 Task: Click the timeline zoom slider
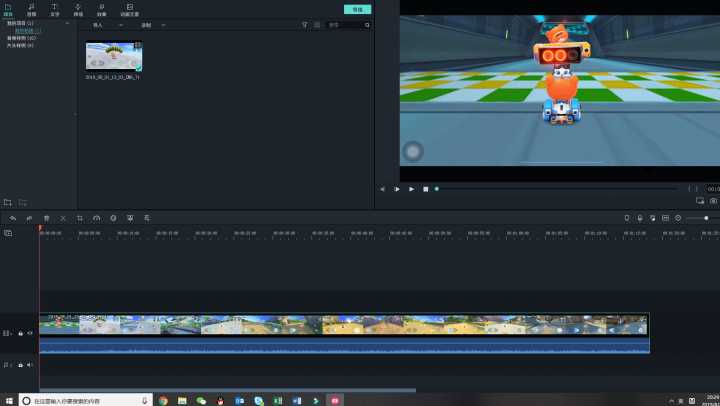click(x=706, y=218)
